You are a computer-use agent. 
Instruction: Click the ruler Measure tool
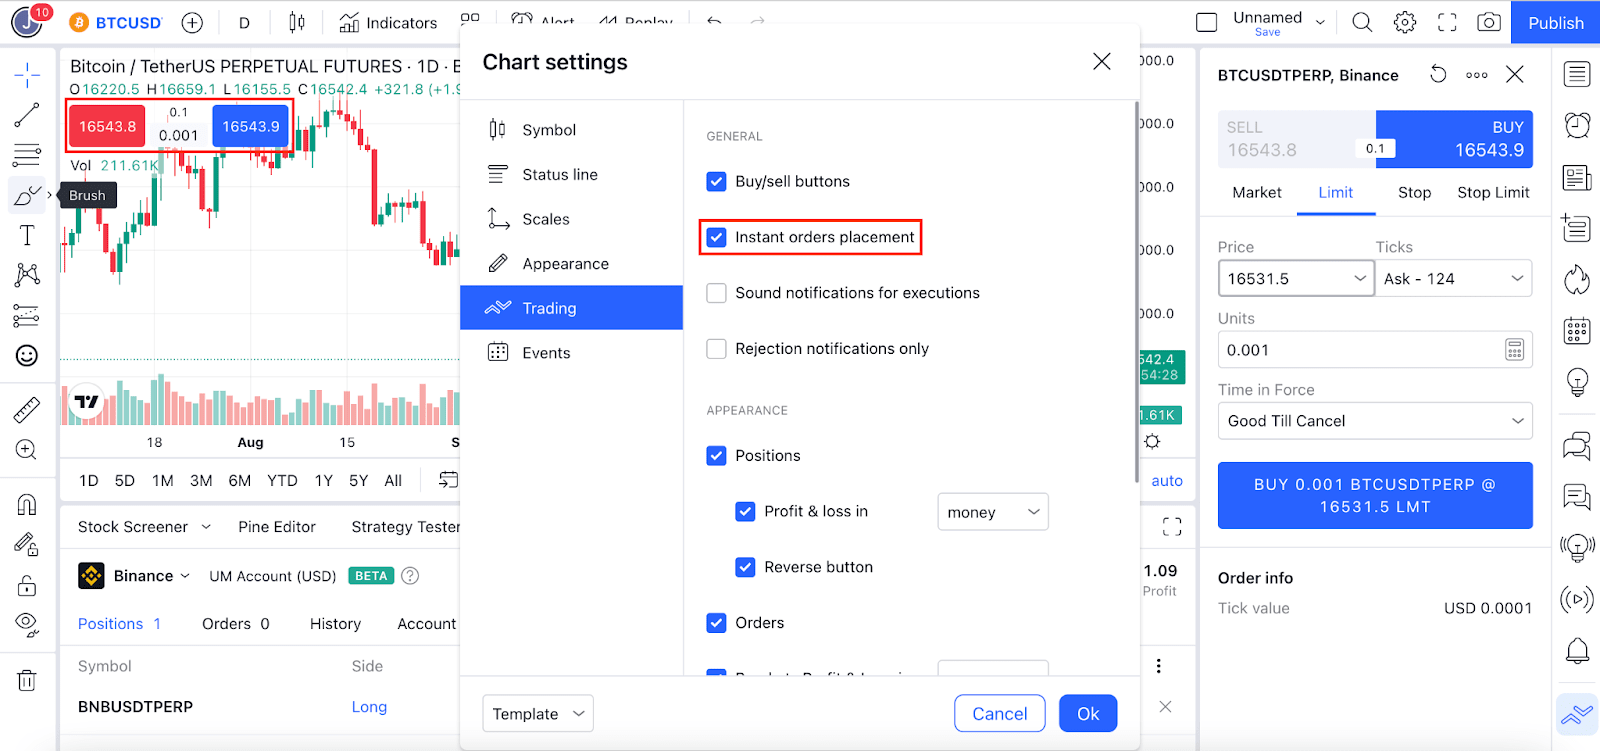click(x=27, y=409)
